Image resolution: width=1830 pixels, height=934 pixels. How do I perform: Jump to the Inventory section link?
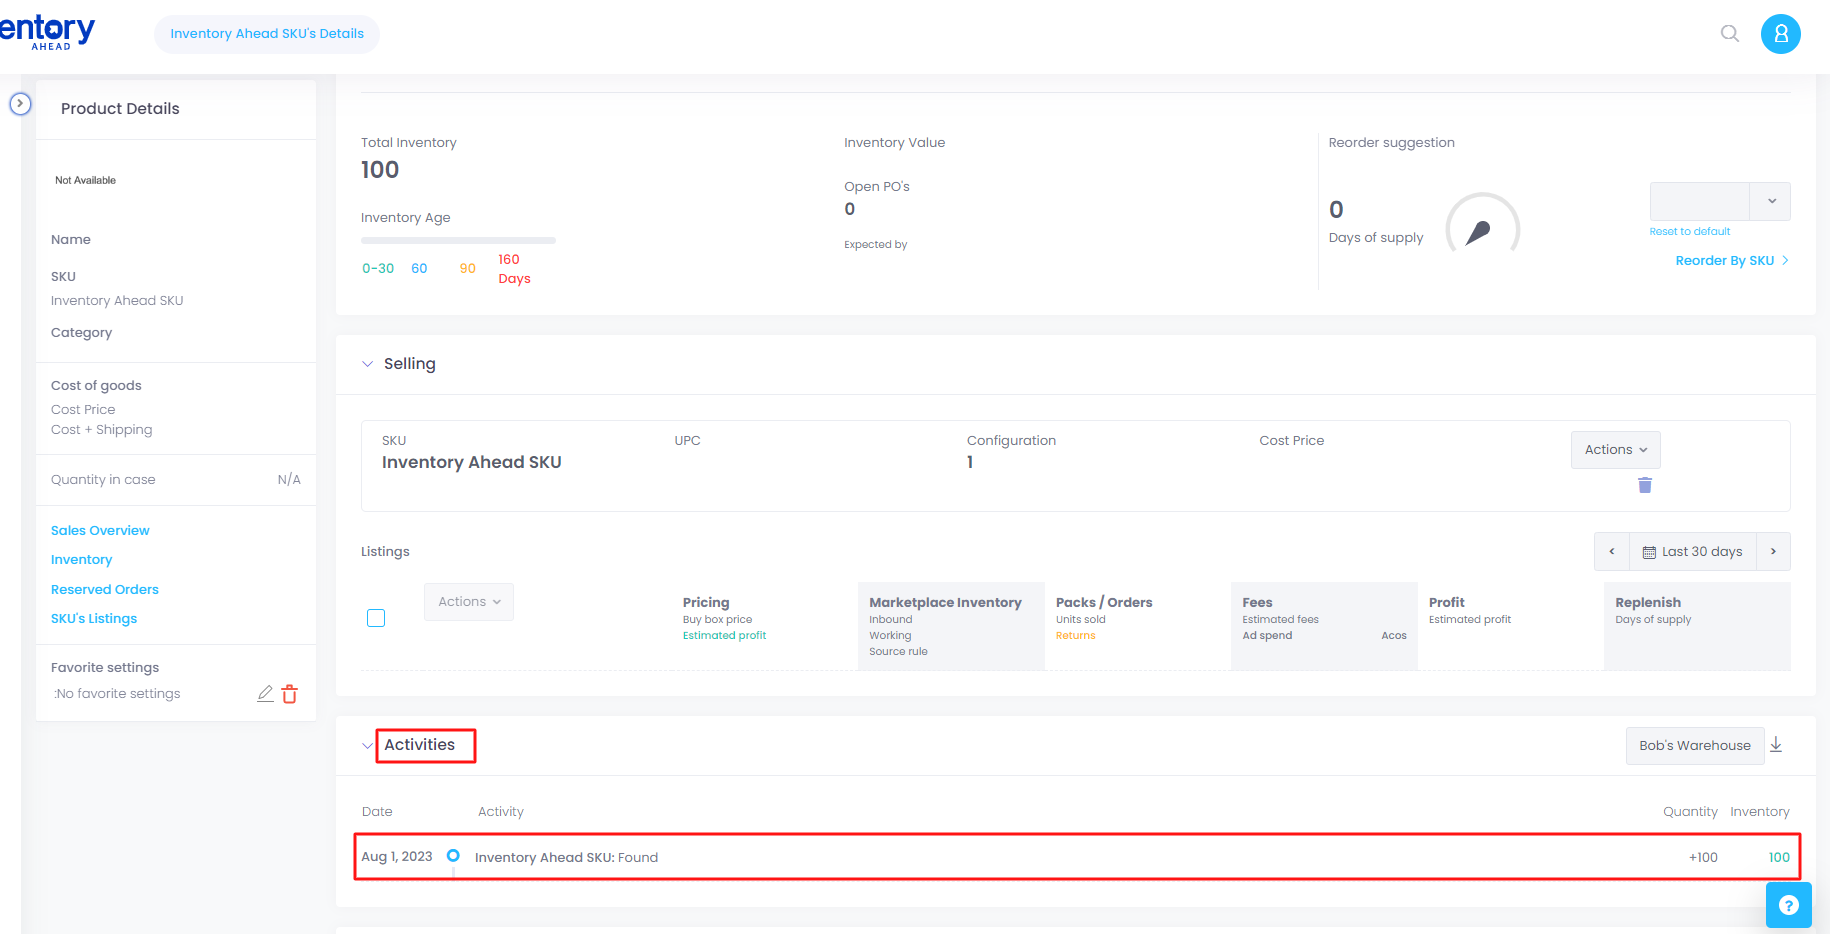click(x=82, y=560)
